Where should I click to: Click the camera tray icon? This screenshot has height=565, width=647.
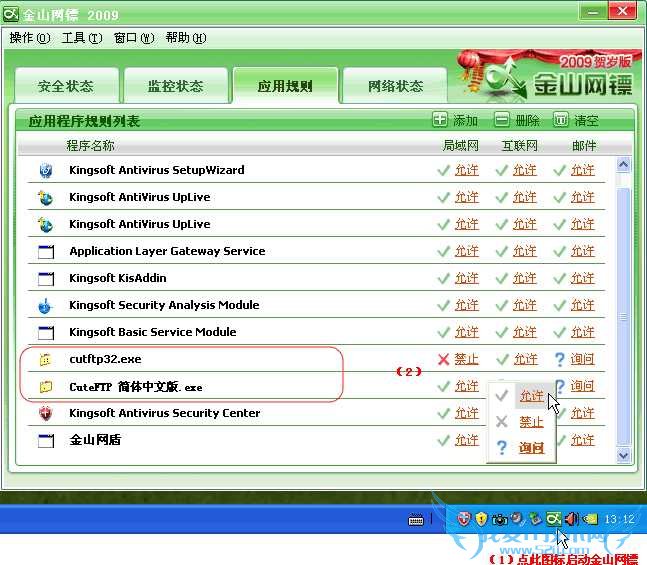[499, 520]
